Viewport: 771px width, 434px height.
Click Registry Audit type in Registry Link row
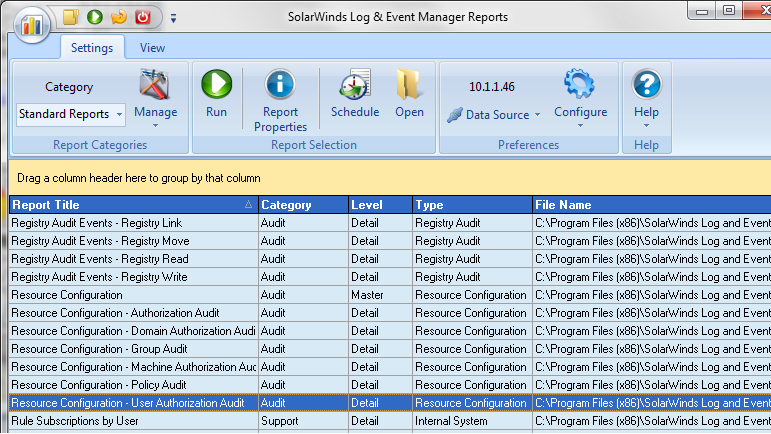472,223
